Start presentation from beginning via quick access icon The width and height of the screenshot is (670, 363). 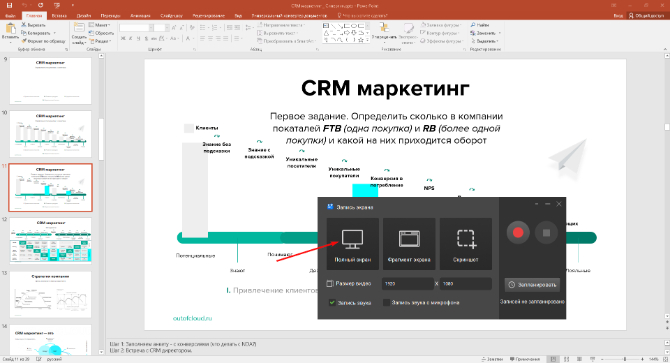pyautogui.click(x=57, y=6)
